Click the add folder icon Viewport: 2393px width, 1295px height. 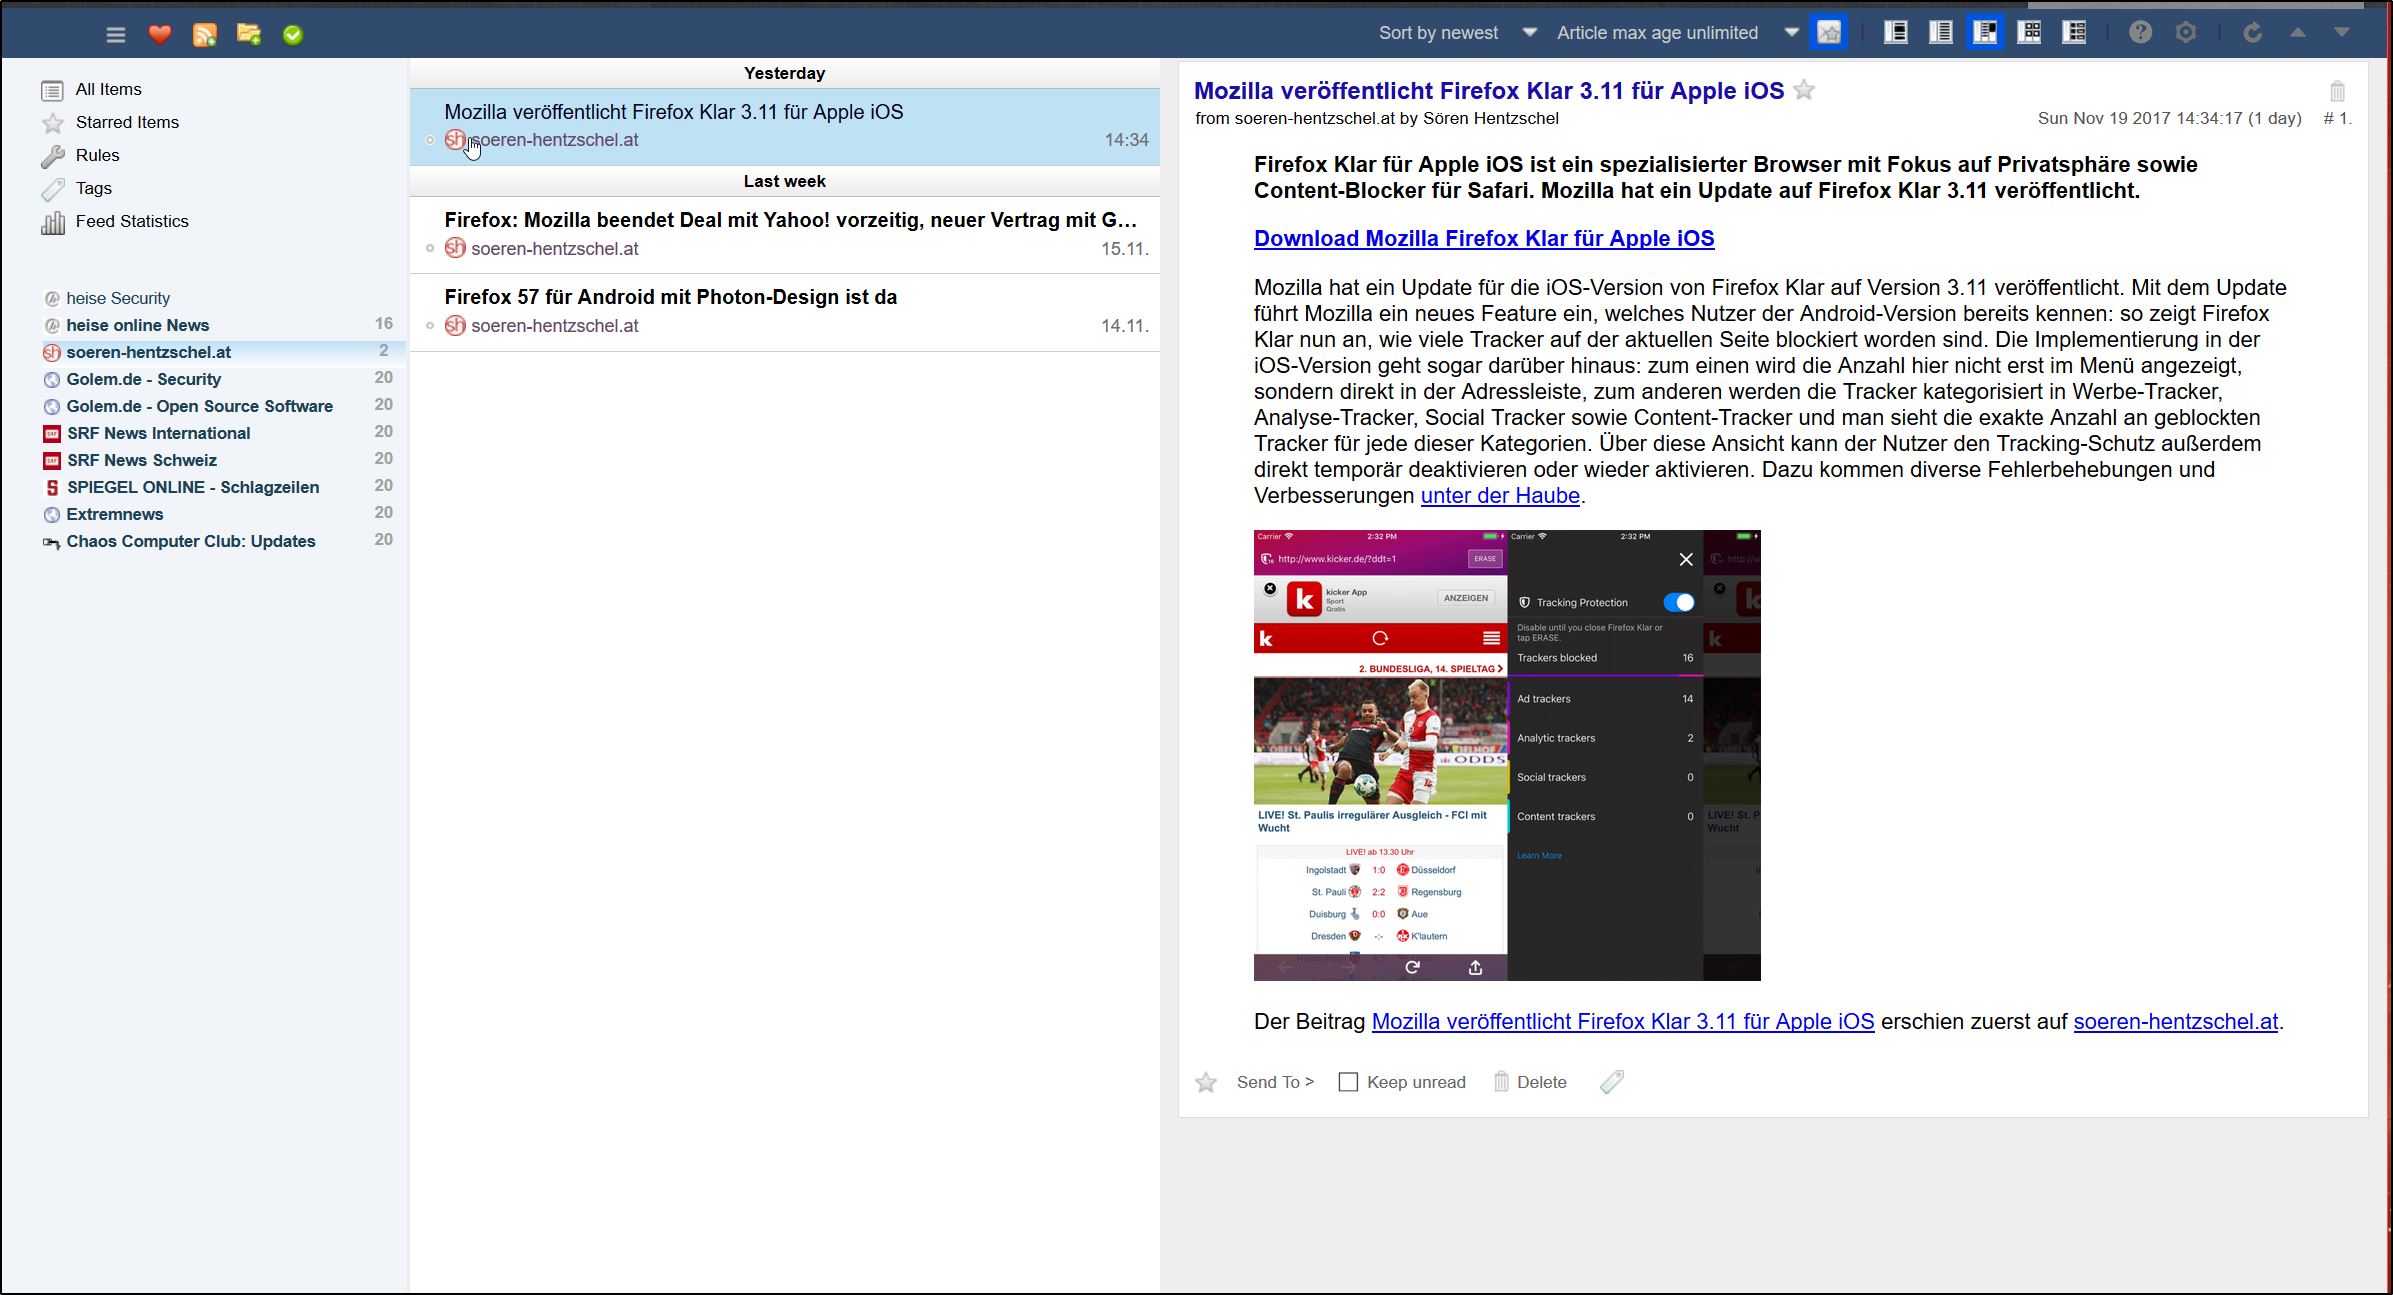coord(248,35)
